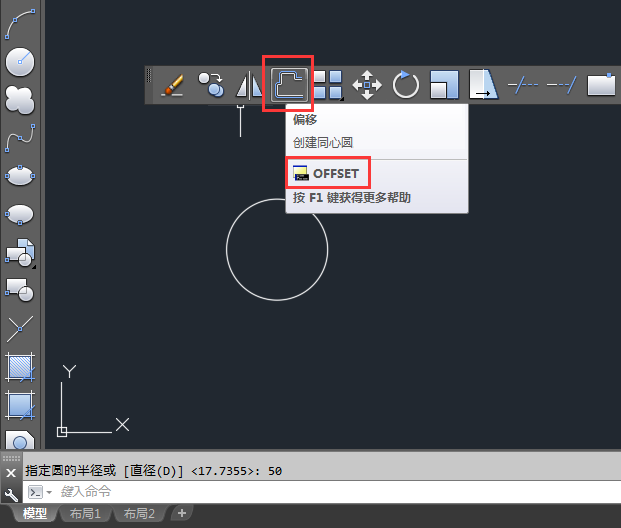Activate the Erase tool
The image size is (621, 528).
pyautogui.click(x=172, y=85)
